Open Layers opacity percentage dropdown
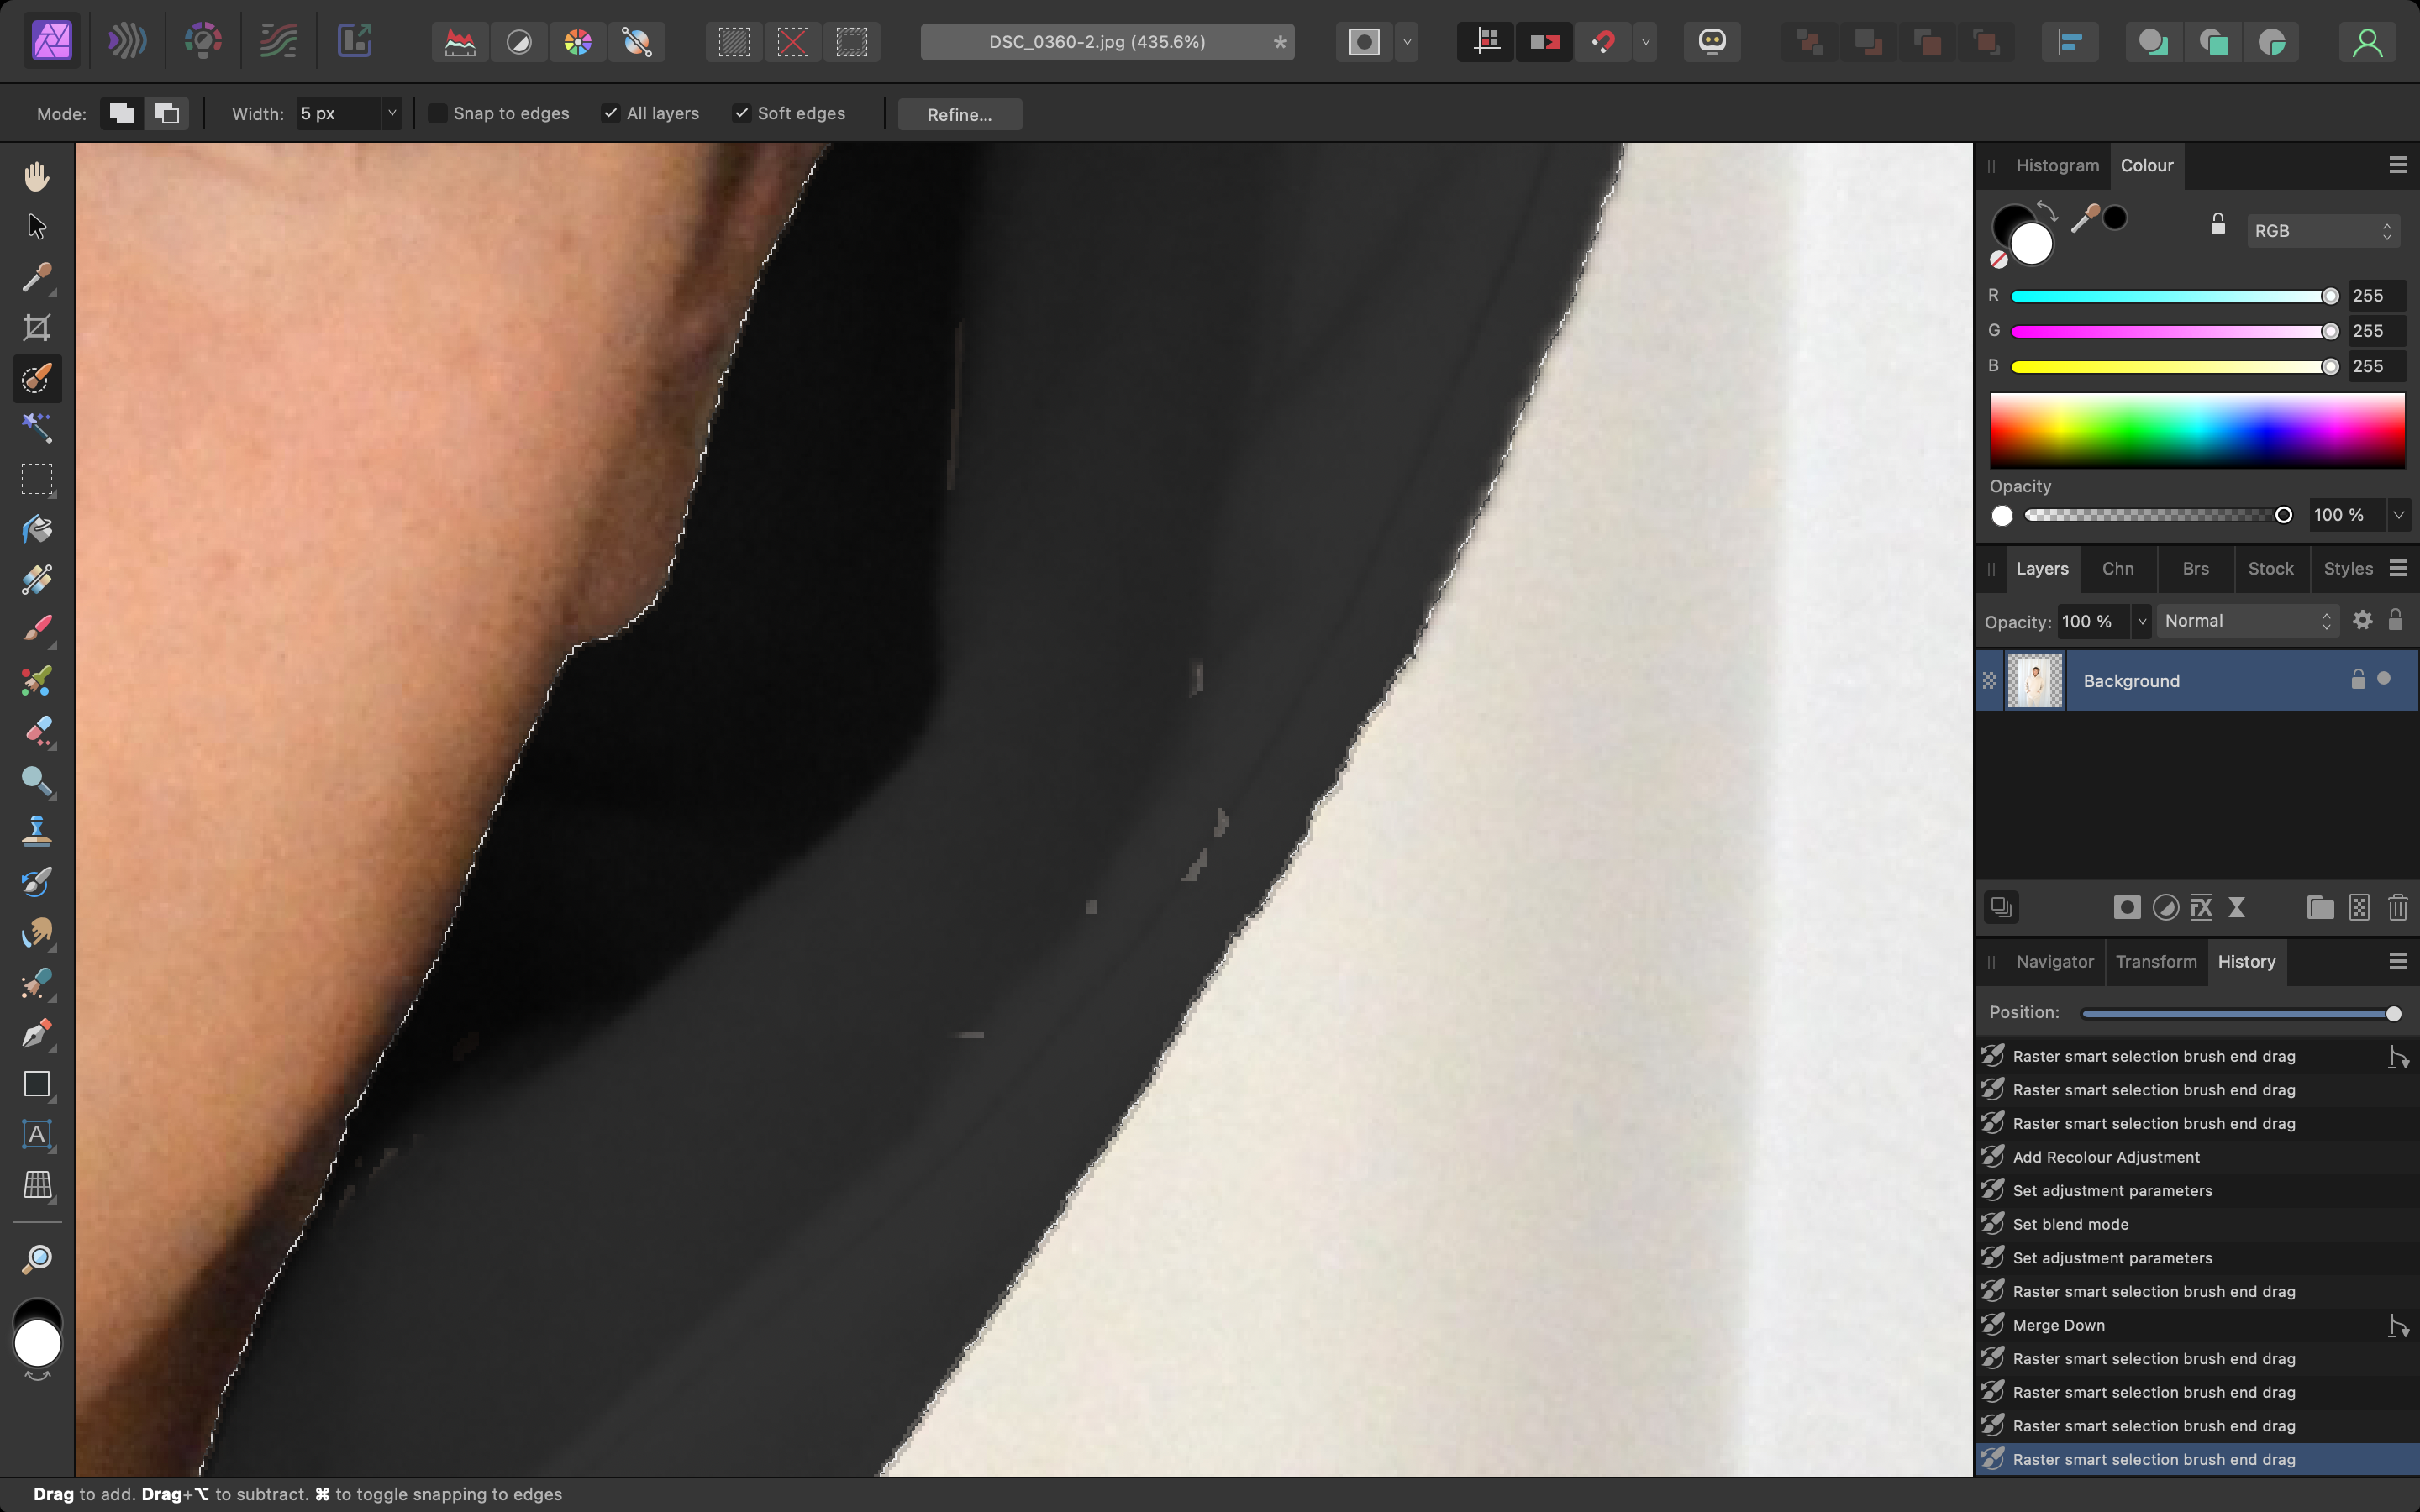2420x1512 pixels. tap(2141, 621)
